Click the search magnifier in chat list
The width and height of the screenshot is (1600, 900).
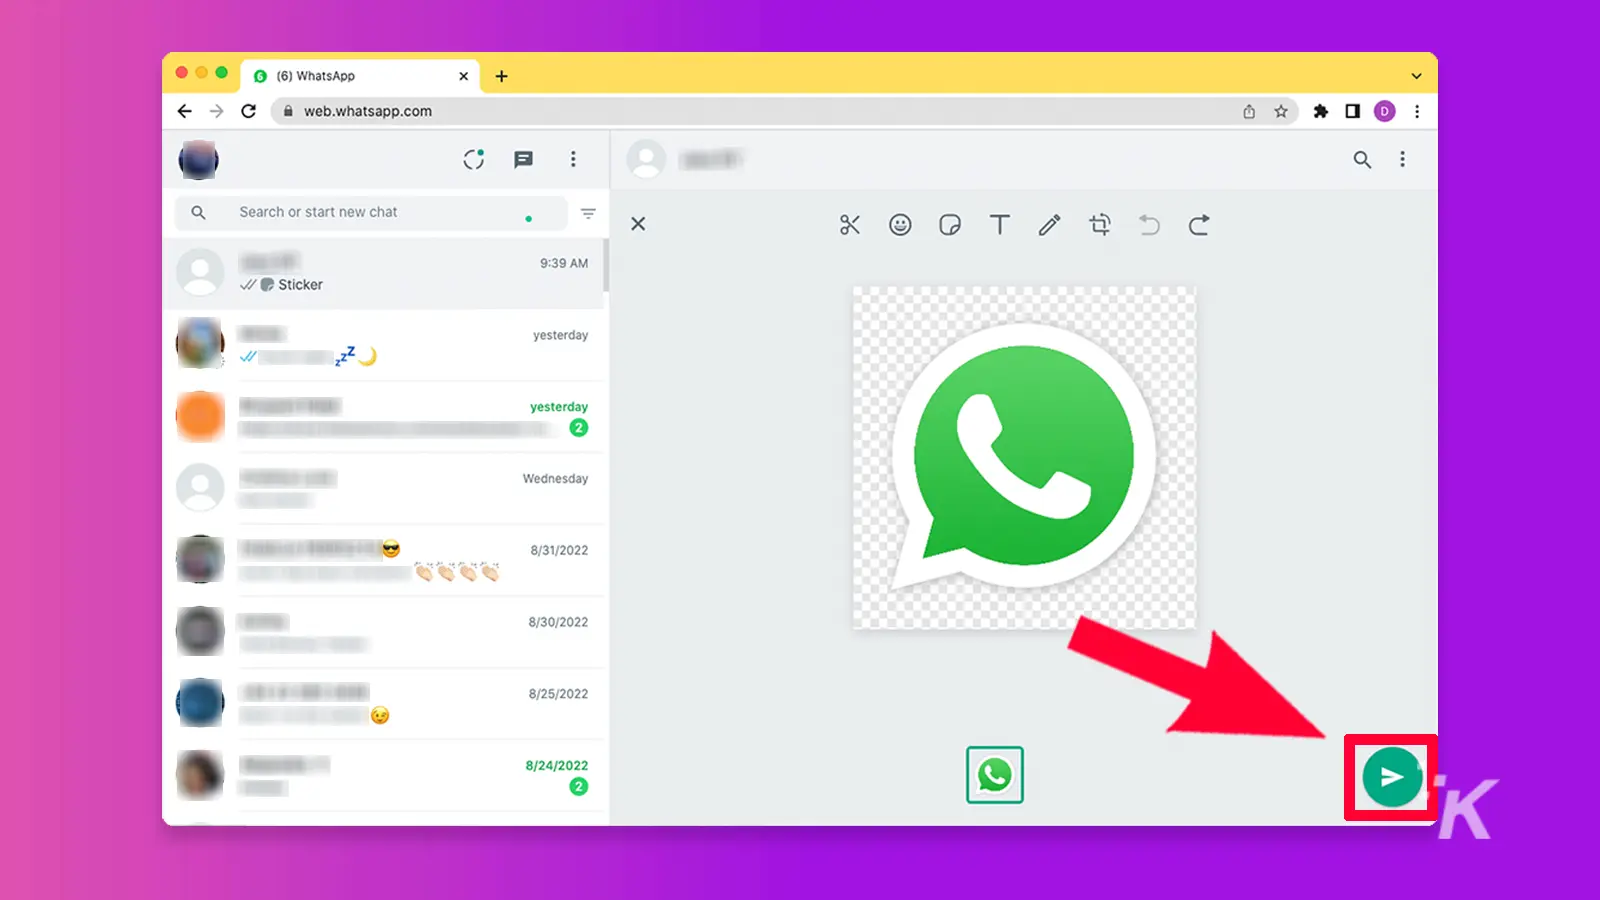click(198, 212)
